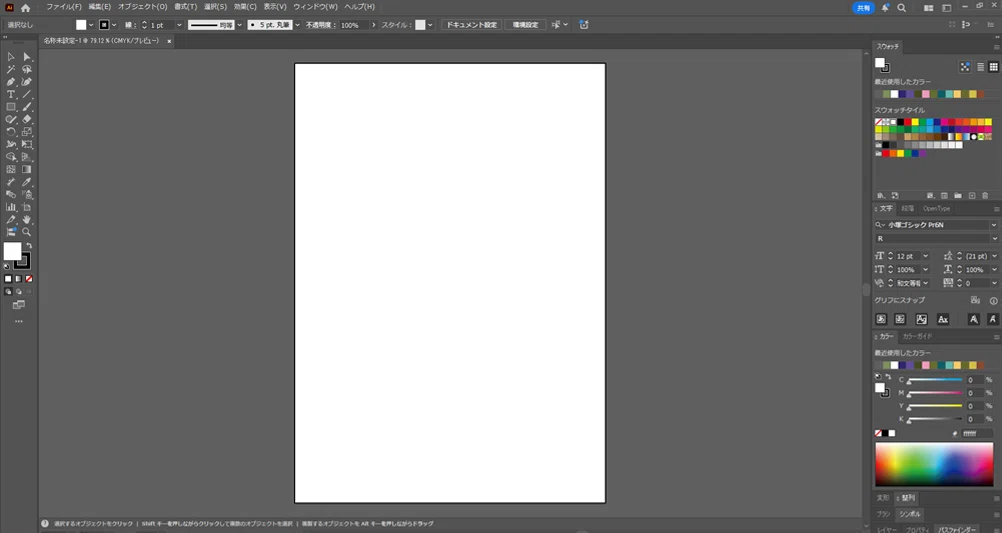The width and height of the screenshot is (1002, 533).
Task: Select the Magic Wand tool
Action: click(11, 69)
